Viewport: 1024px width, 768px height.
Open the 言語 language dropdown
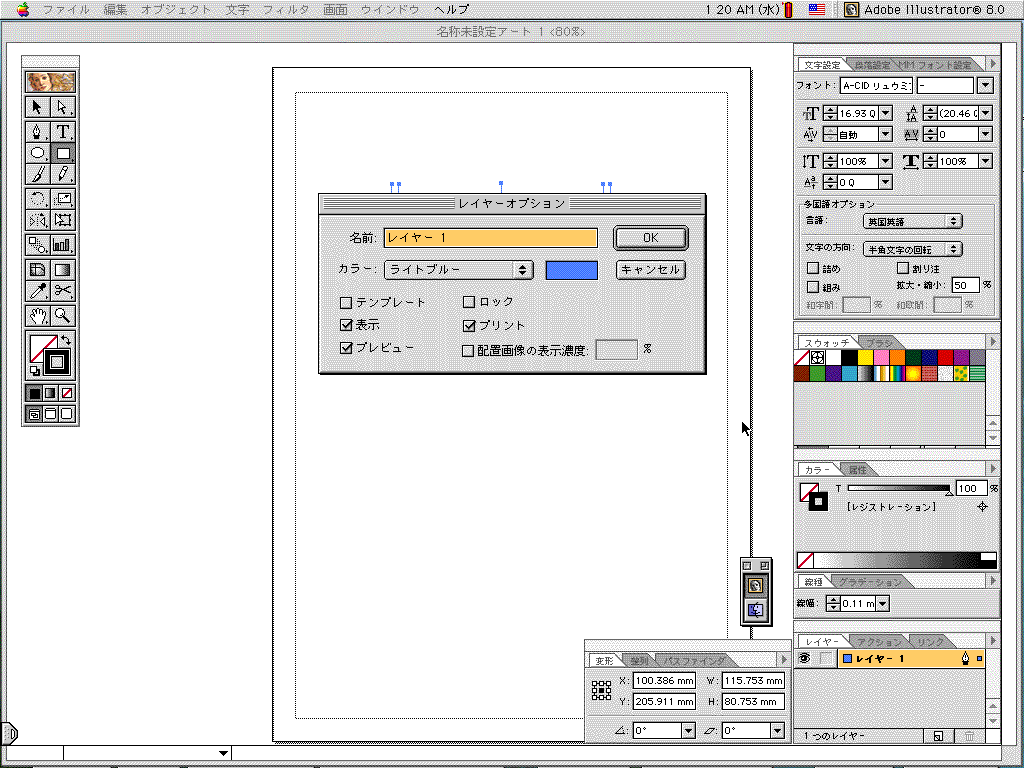[x=912, y=221]
